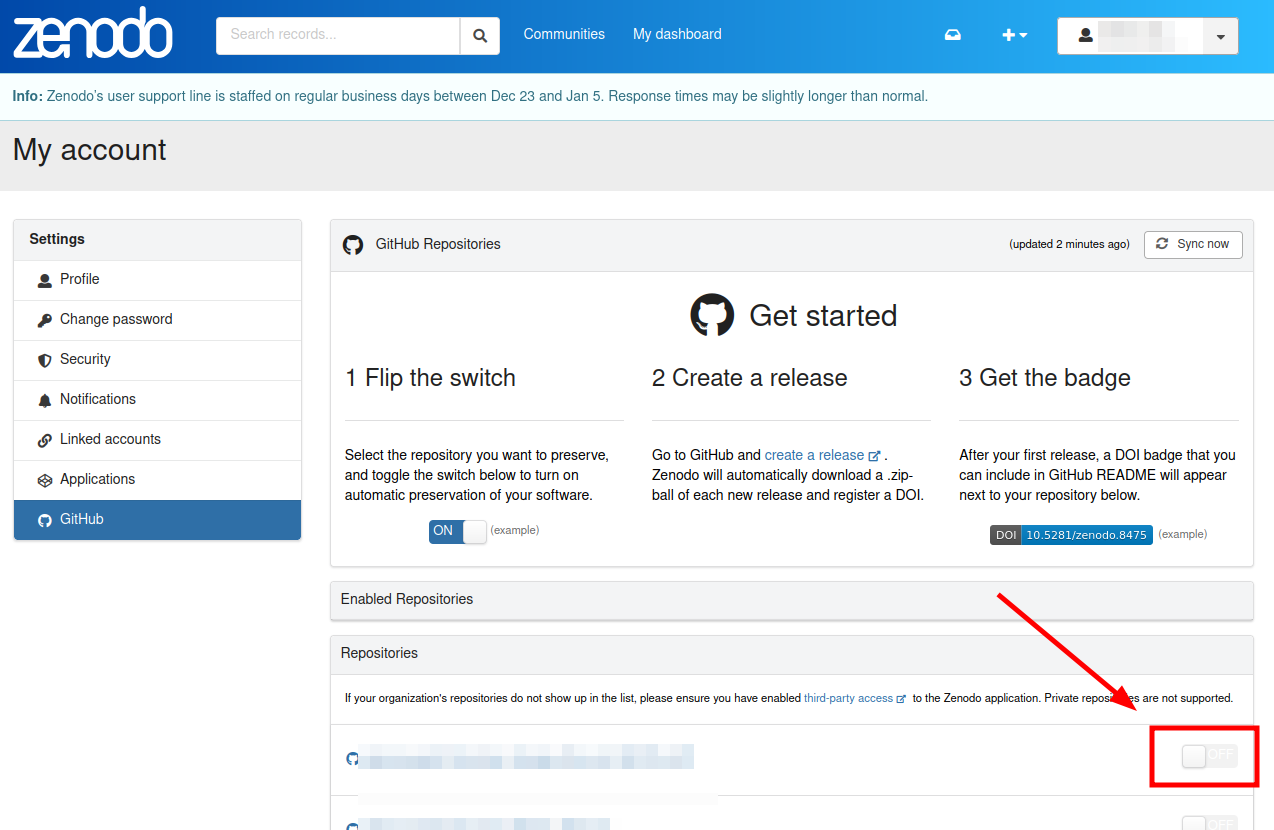Click the '3 Get the badge' heading

1044,378
